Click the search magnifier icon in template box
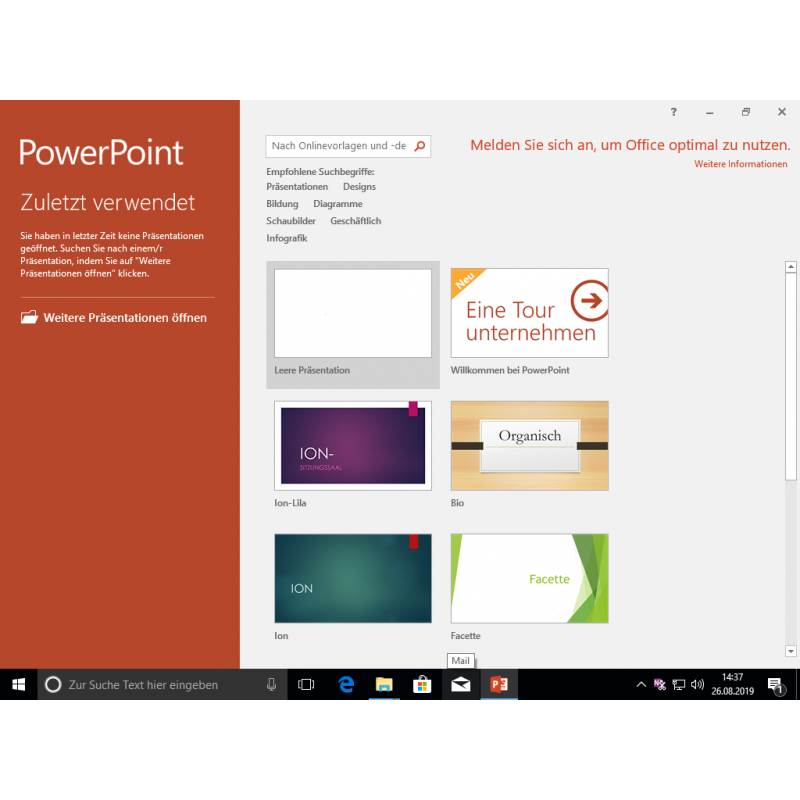The width and height of the screenshot is (800, 800). pyautogui.click(x=420, y=146)
